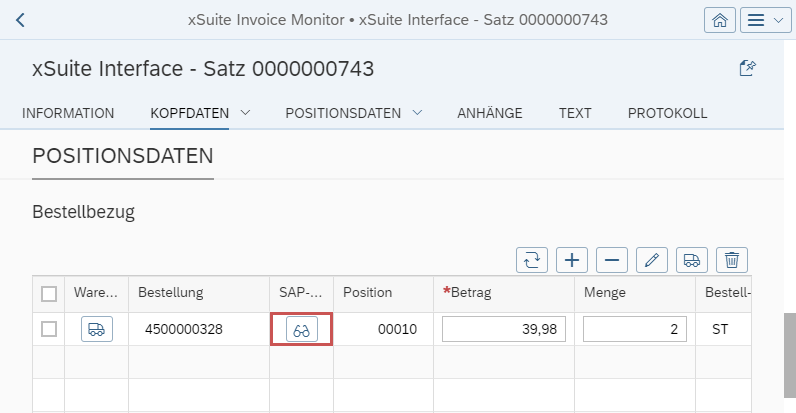Click the truck icon in the toolbar
This screenshot has width=796, height=413.
691,260
